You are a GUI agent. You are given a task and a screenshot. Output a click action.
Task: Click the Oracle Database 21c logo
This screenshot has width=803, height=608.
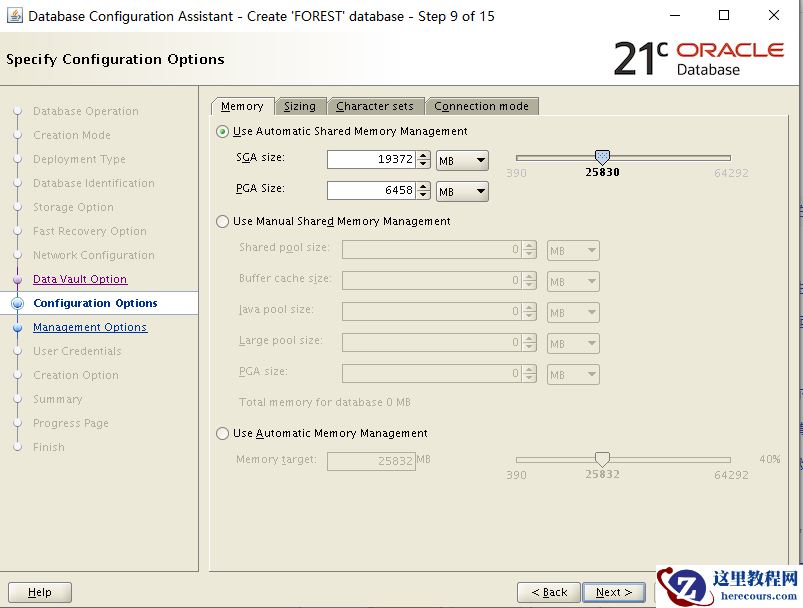coord(699,59)
